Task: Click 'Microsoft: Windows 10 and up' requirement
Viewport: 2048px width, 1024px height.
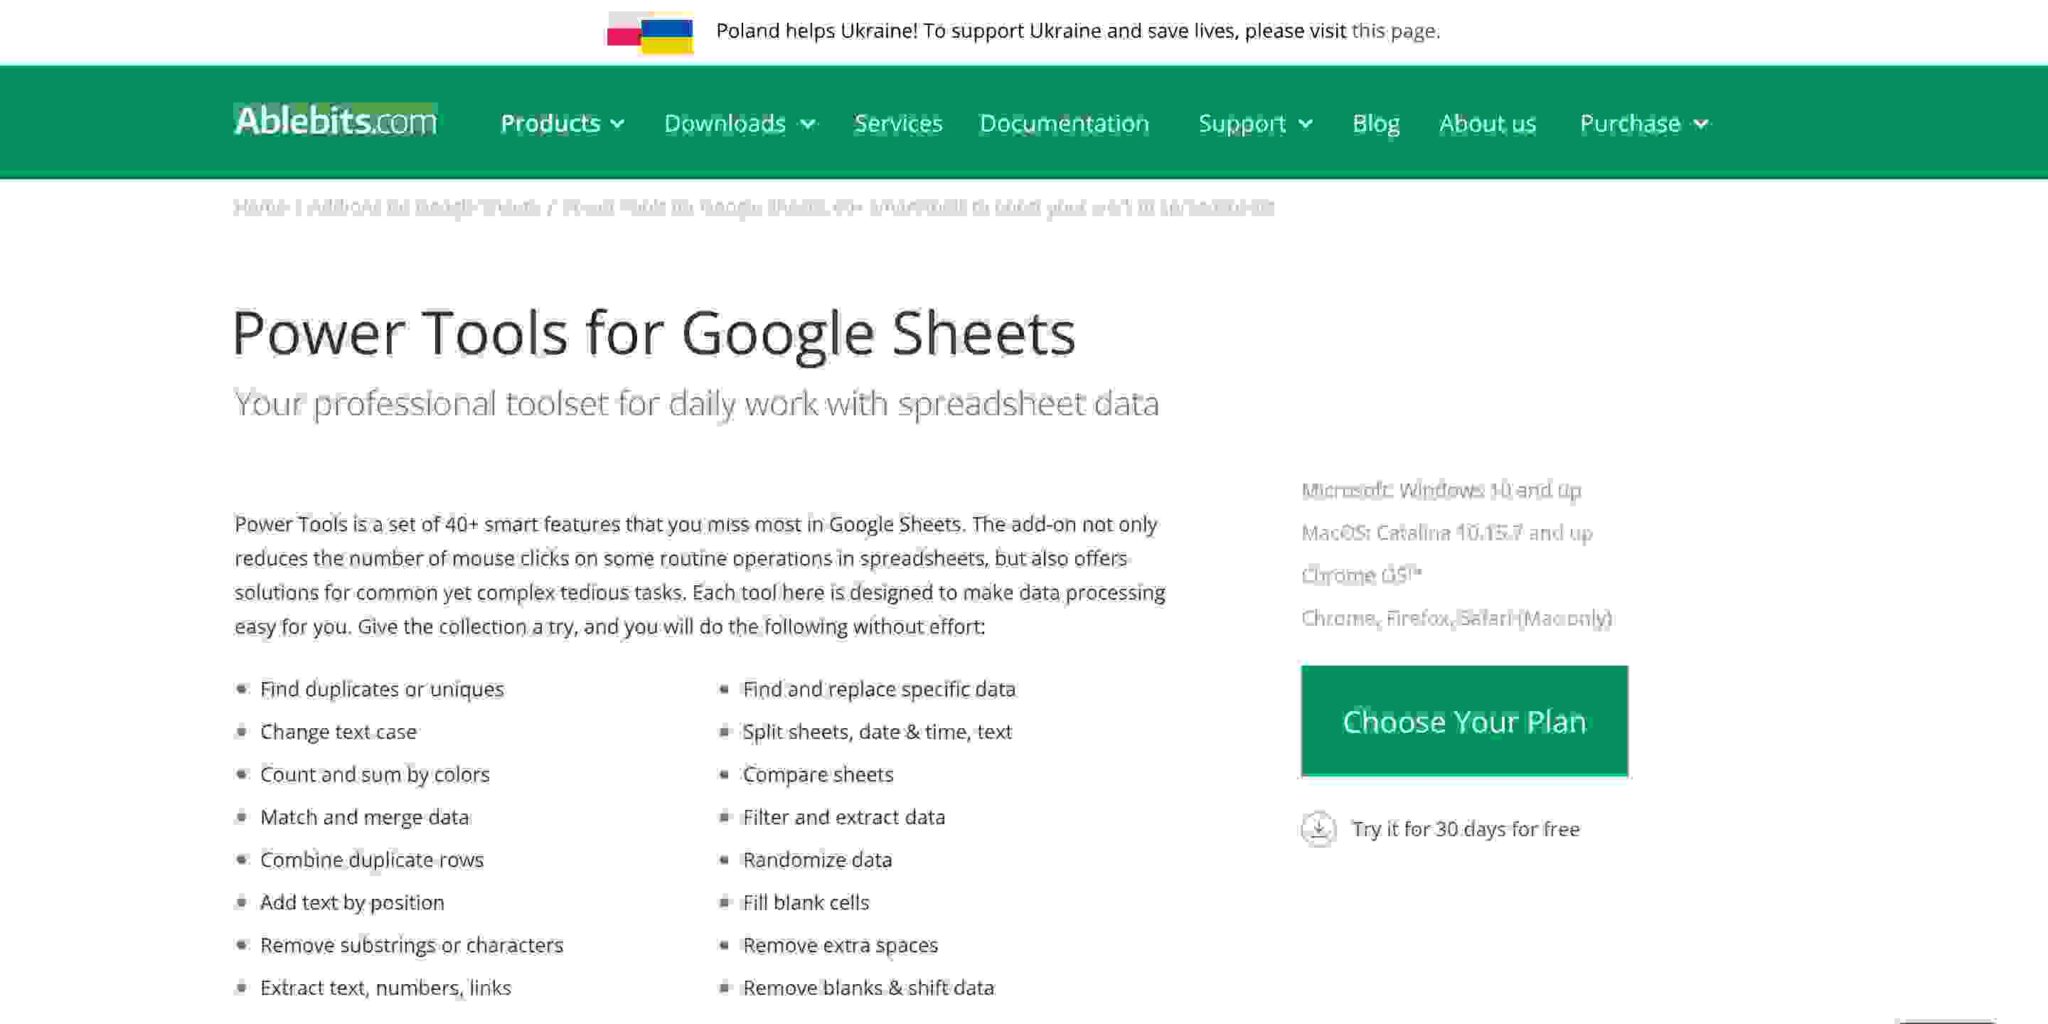Action: [x=1441, y=490]
